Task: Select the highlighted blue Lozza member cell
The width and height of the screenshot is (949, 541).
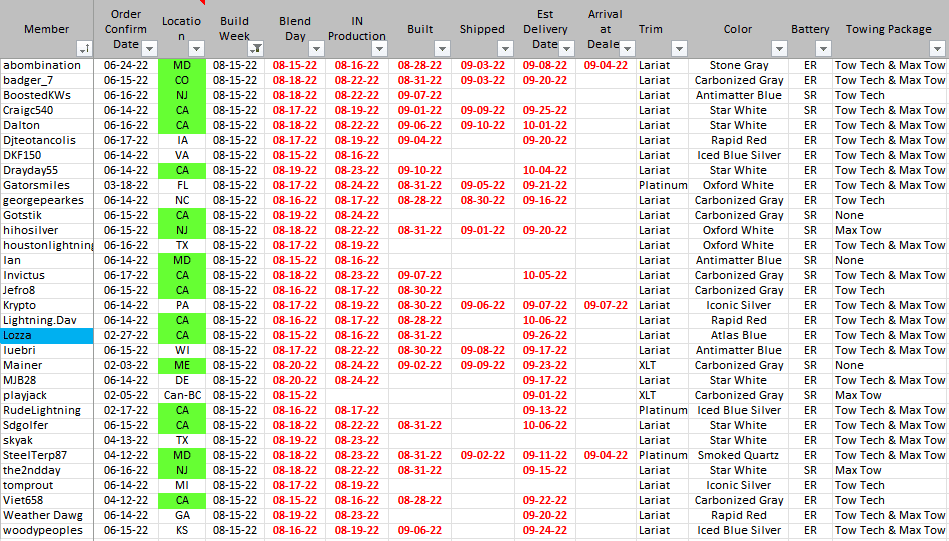Action: (x=47, y=335)
